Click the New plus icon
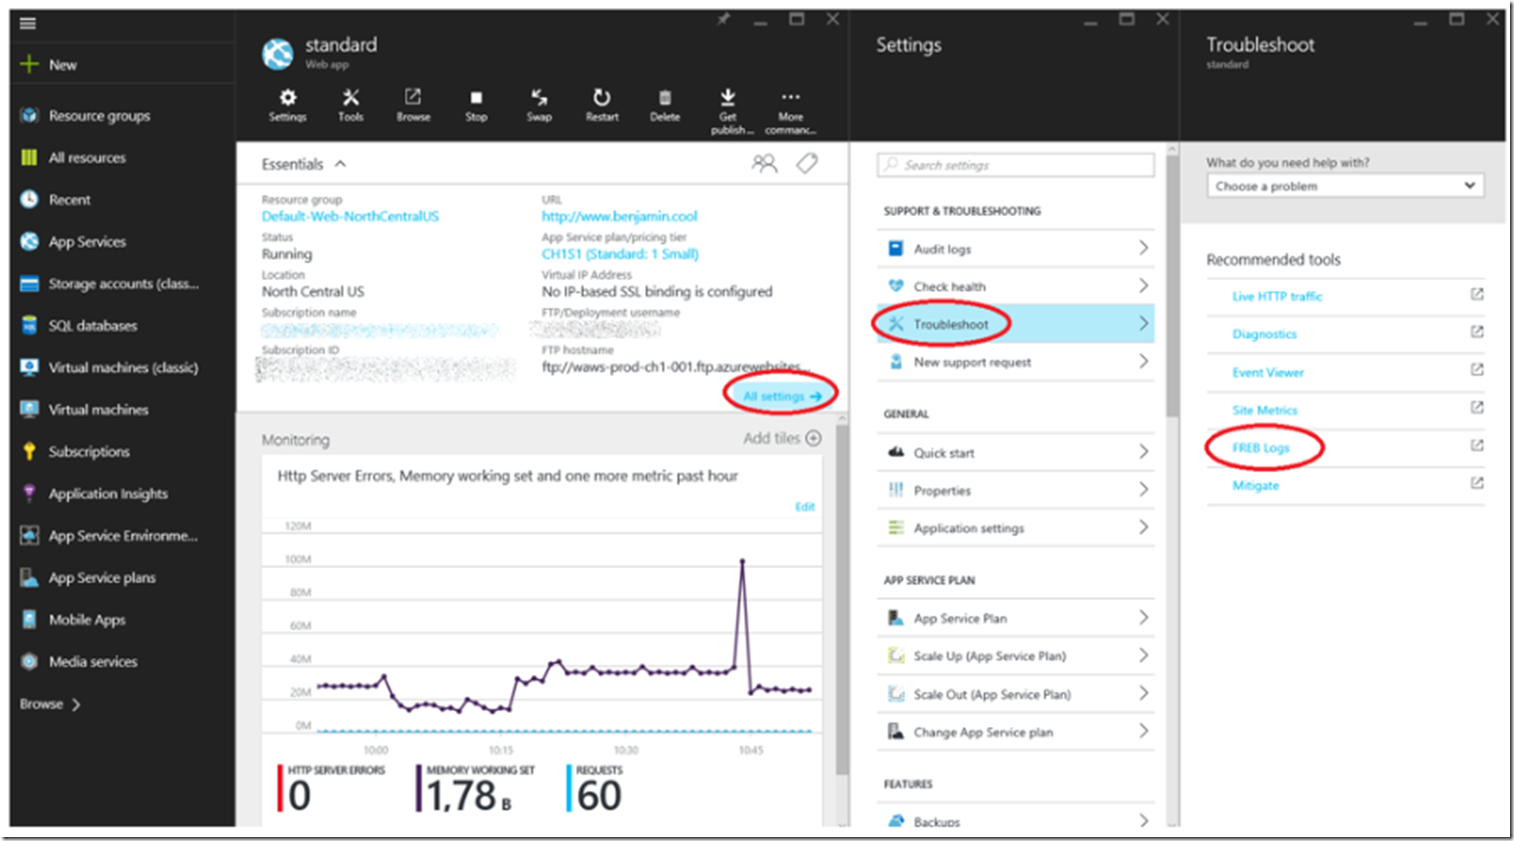The width and height of the screenshot is (1514, 841). click(29, 64)
